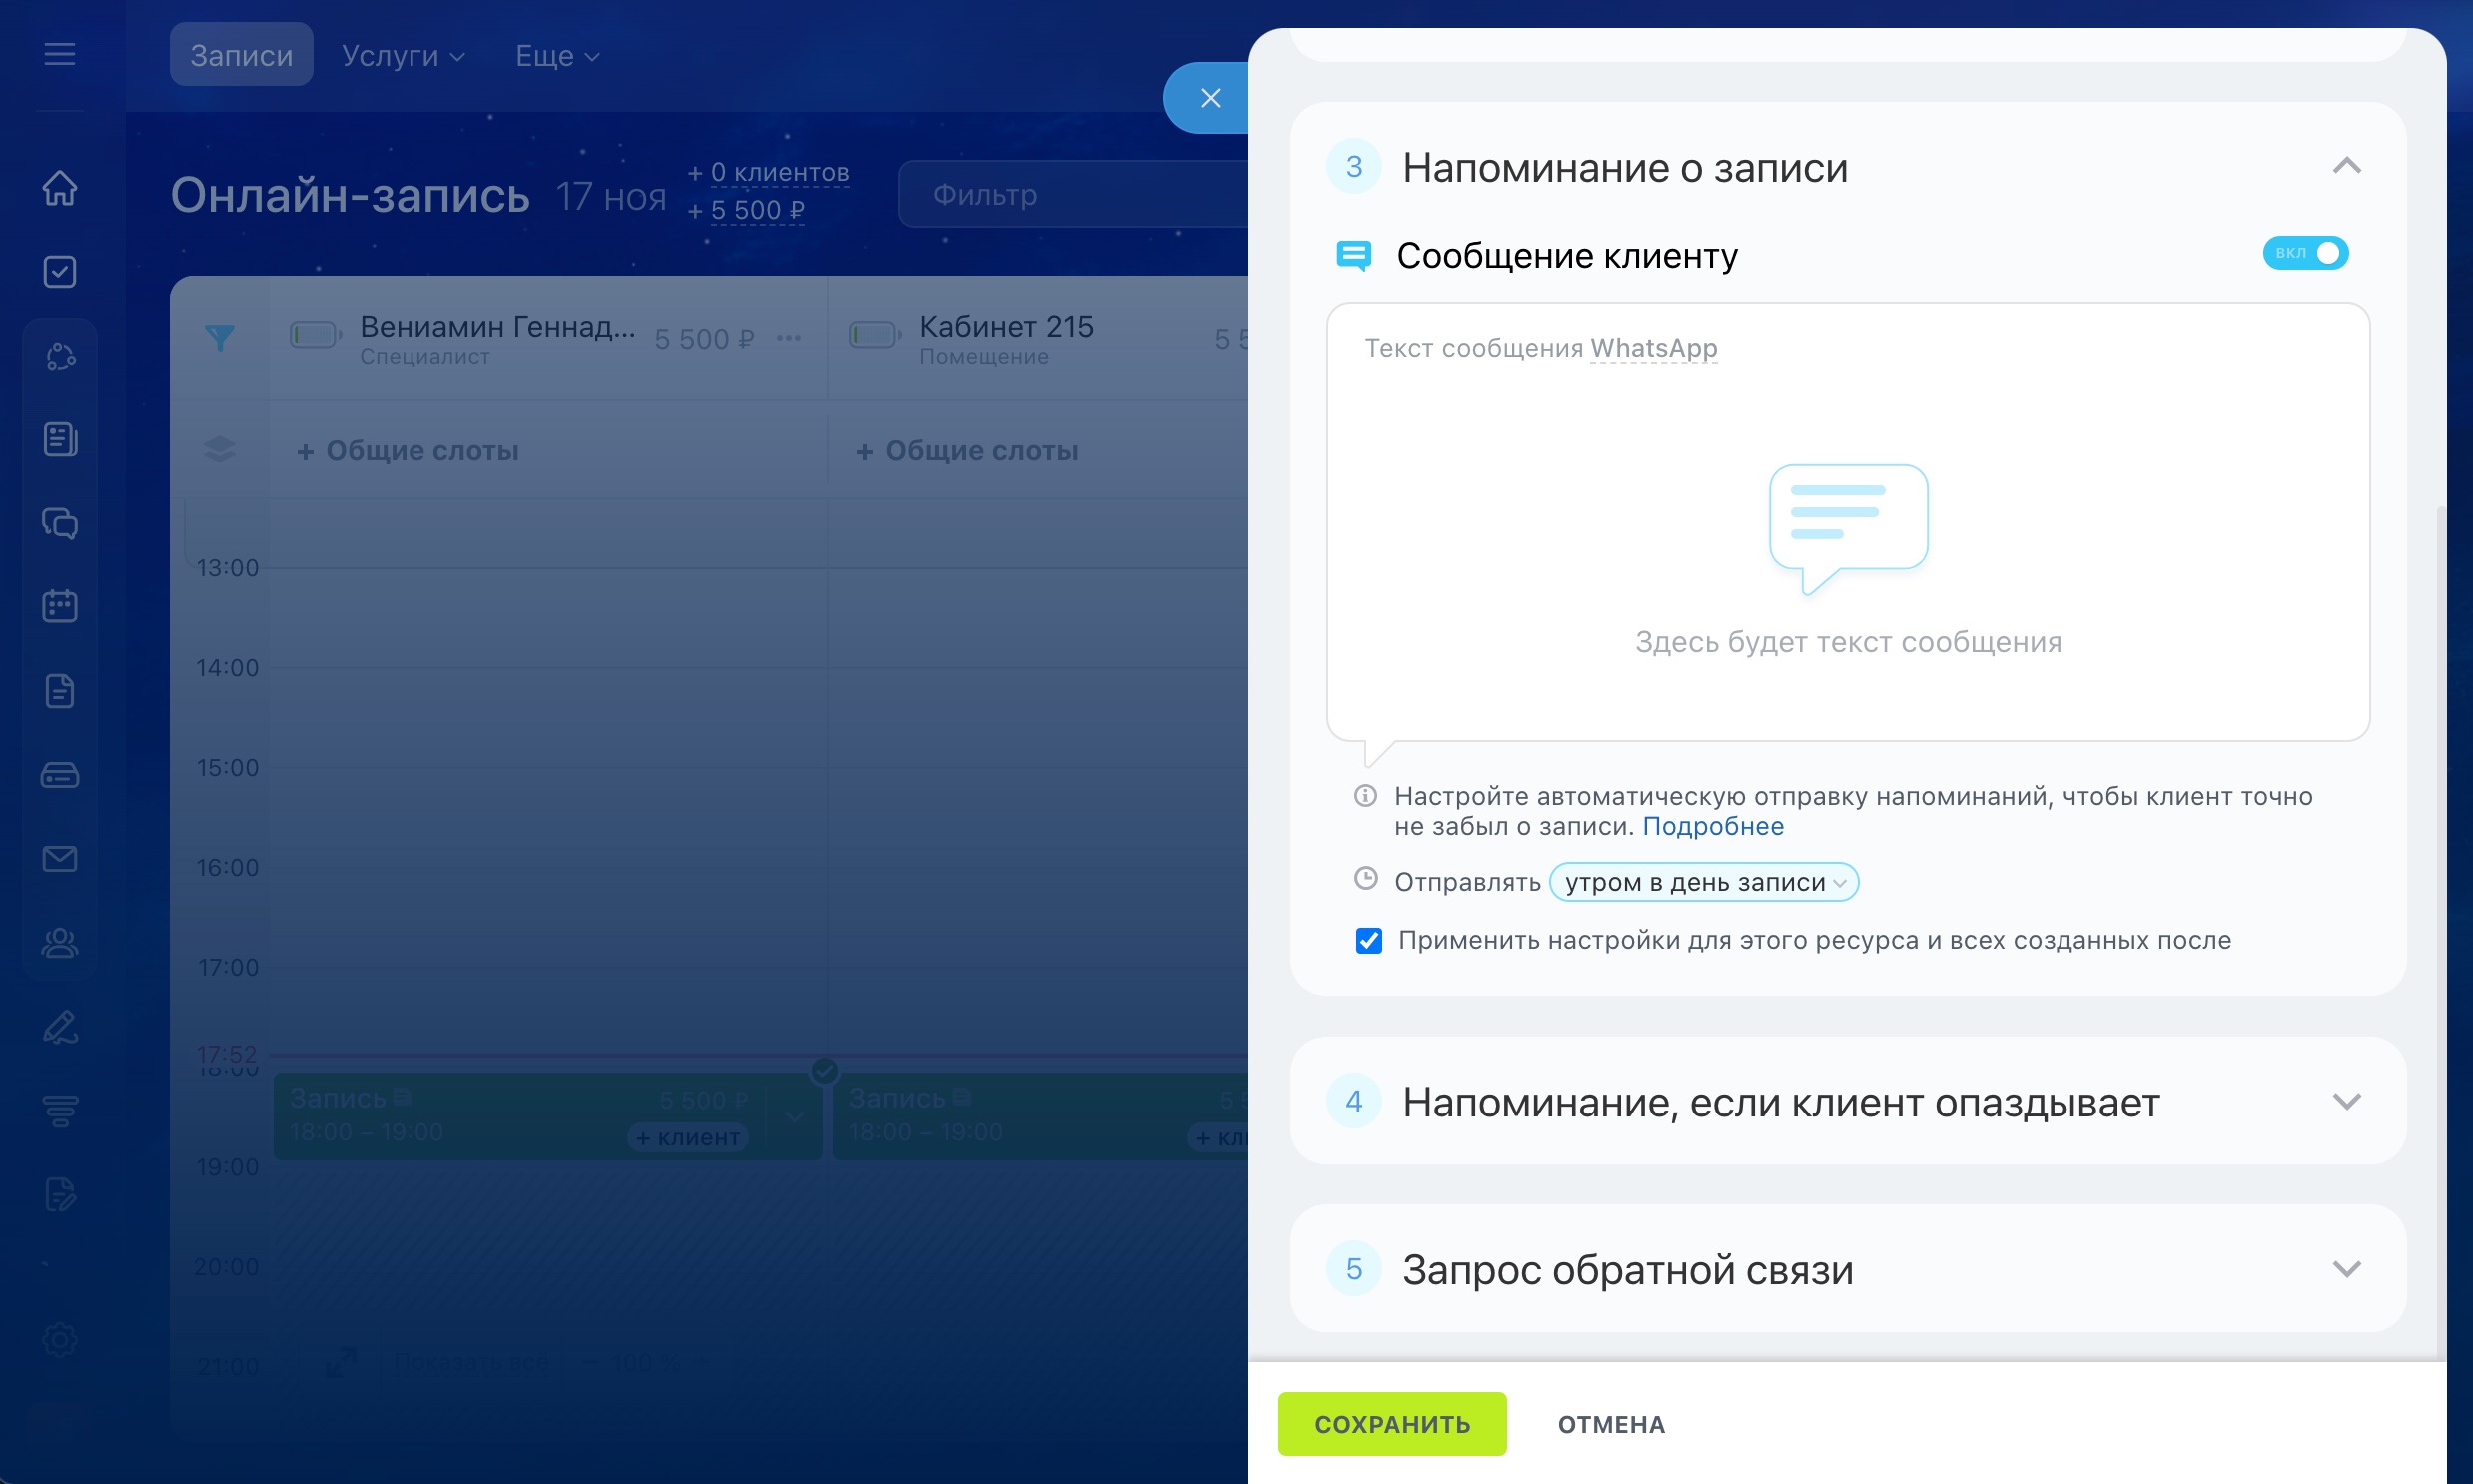
Task: Click the blue funnel filter icon
Action: (220, 337)
